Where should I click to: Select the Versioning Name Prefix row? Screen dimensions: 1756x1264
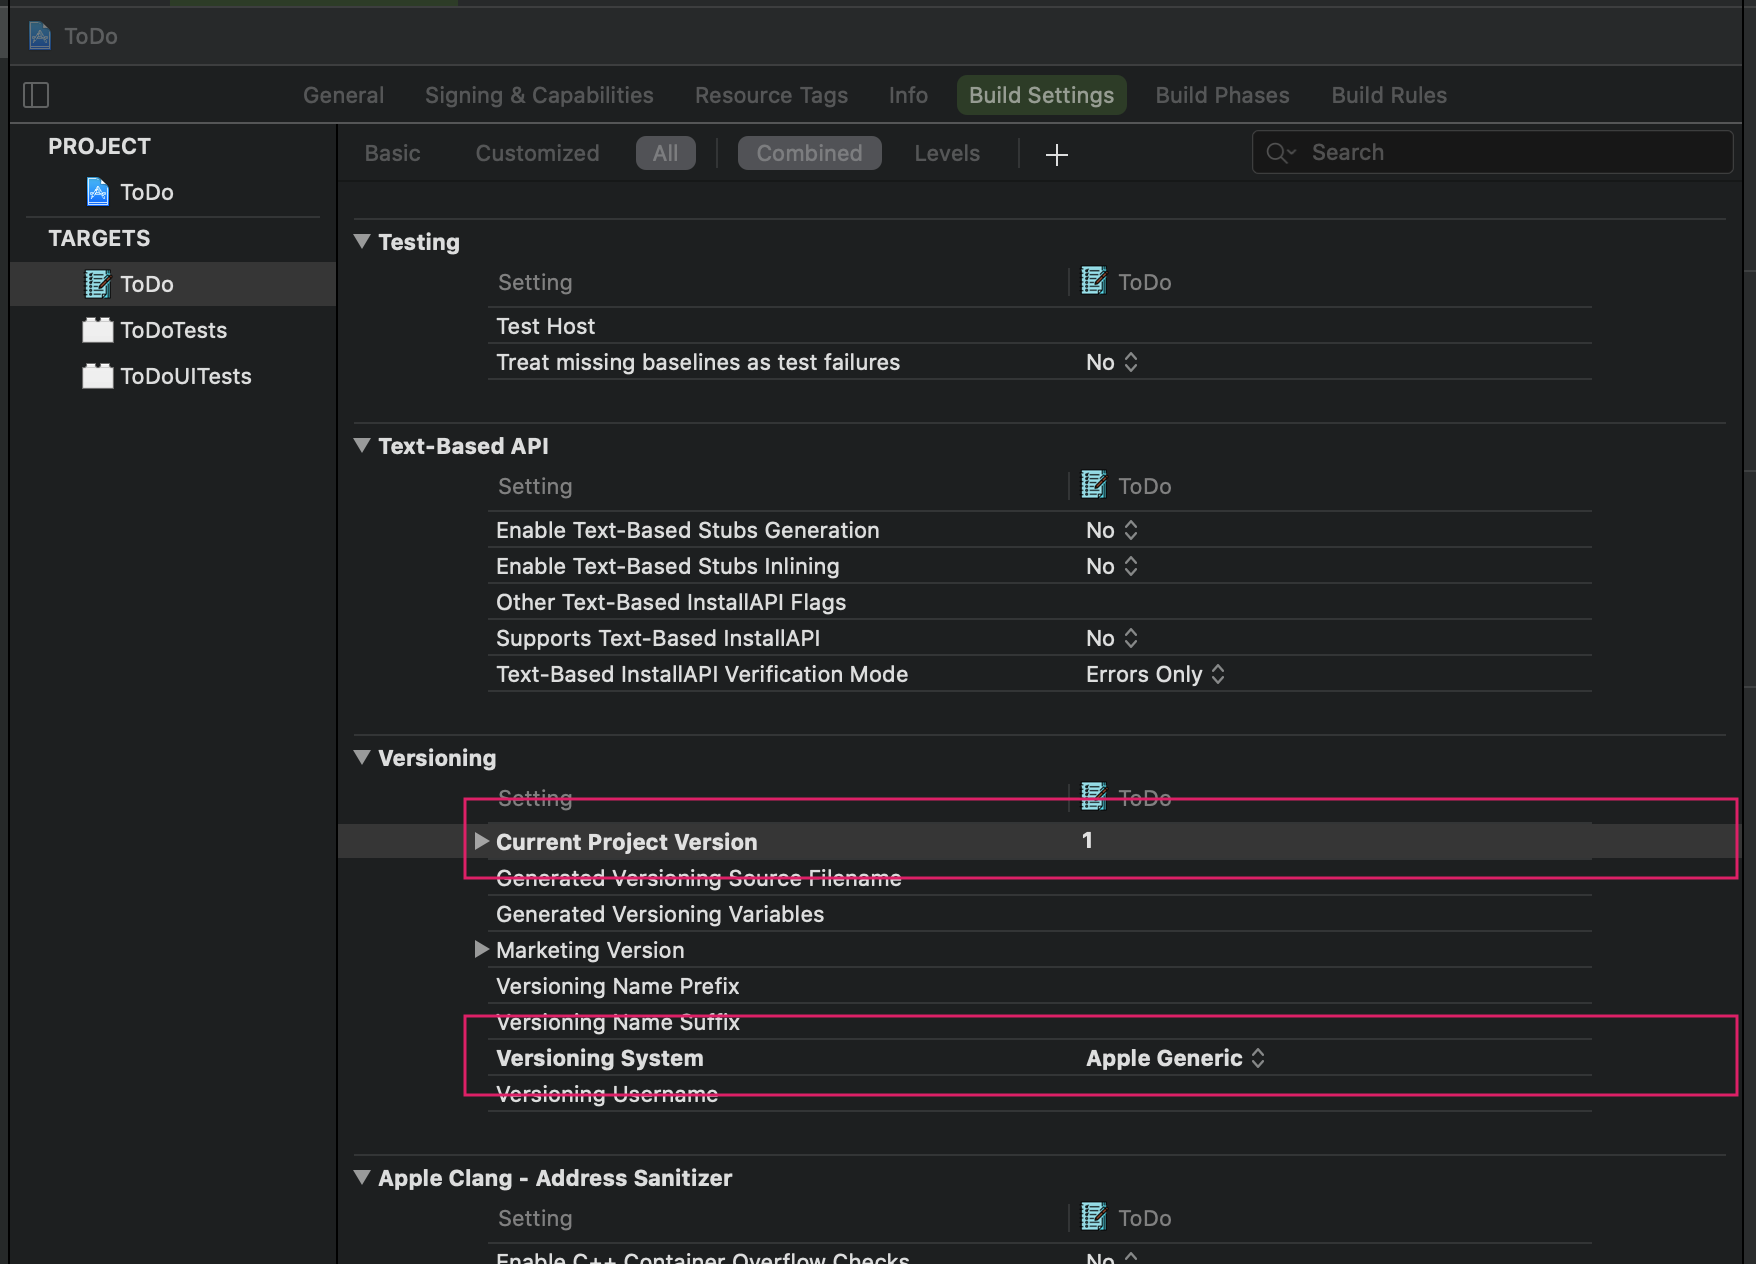[1040, 986]
